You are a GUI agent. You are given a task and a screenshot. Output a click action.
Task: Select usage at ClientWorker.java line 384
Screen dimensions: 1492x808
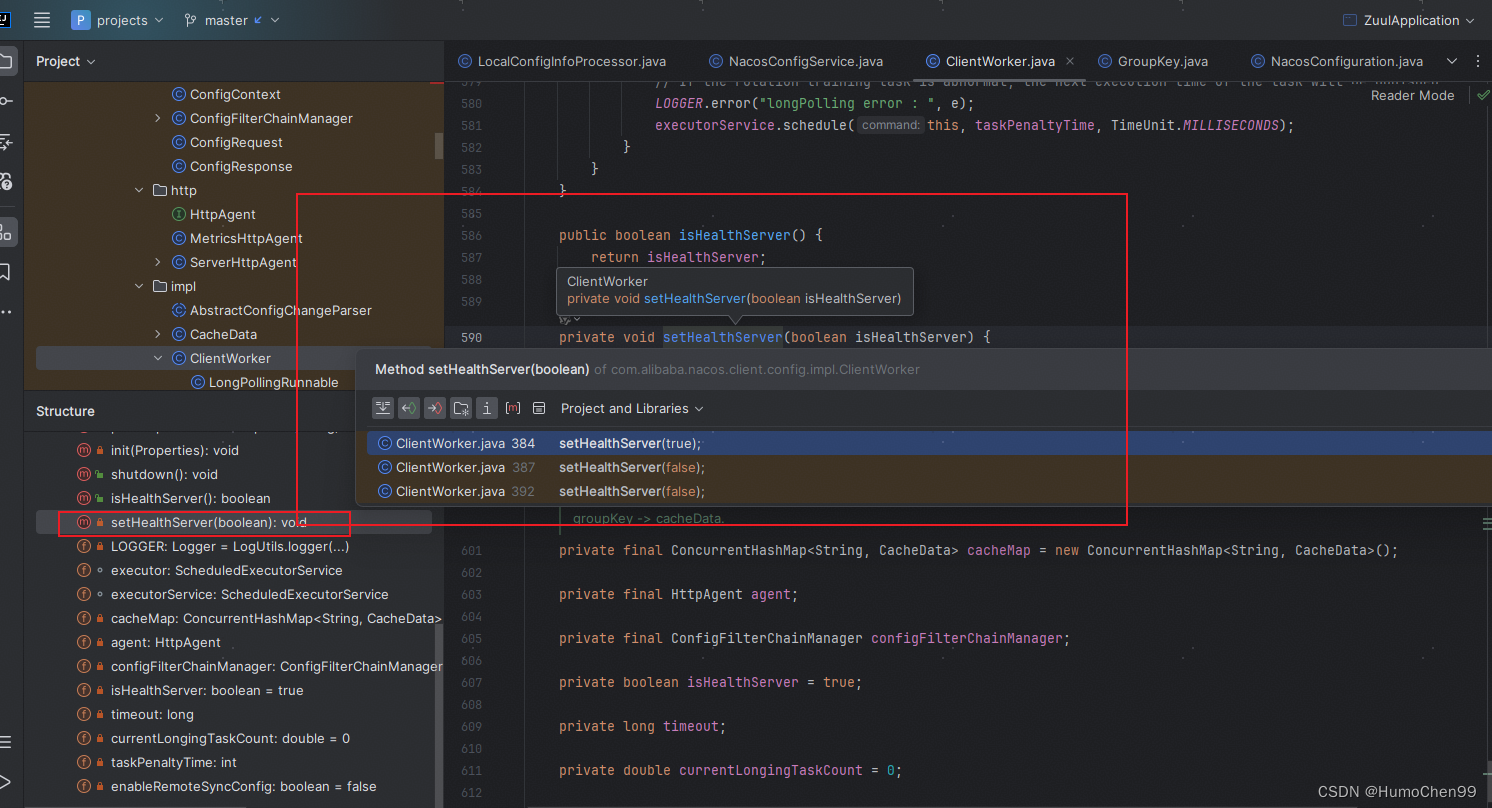(x=929, y=443)
